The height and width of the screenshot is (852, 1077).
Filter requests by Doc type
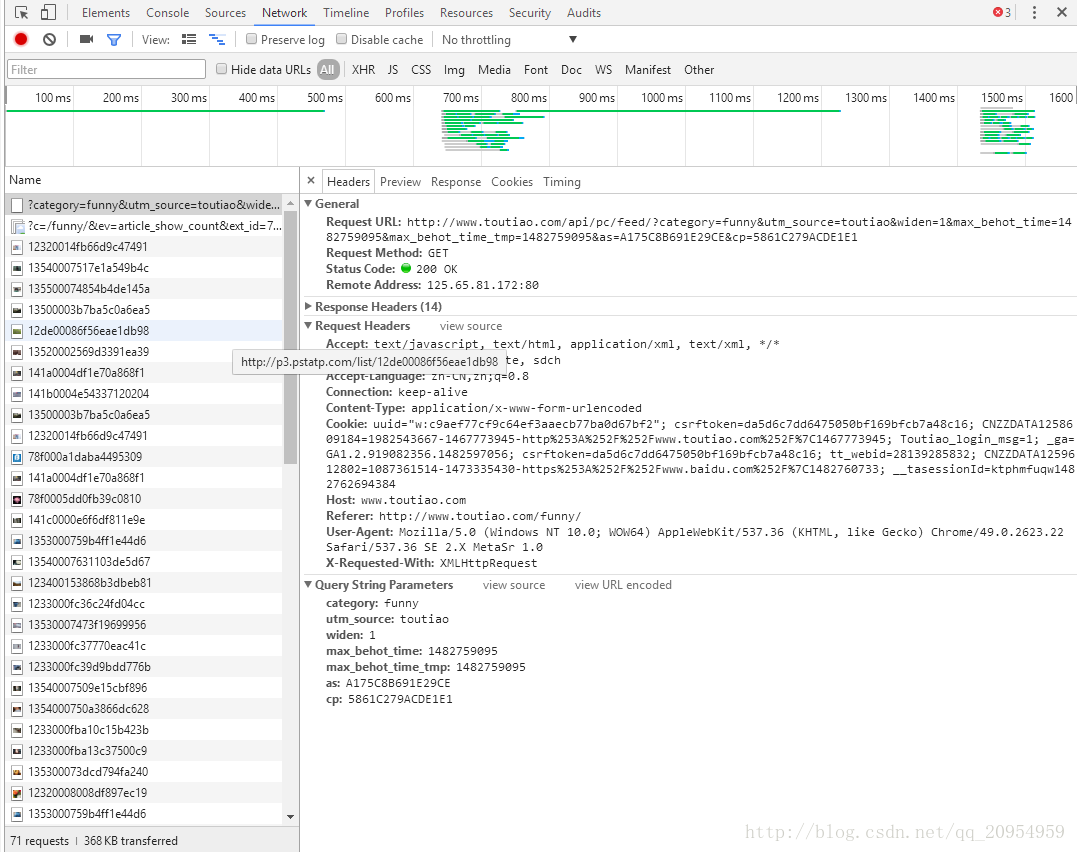coord(571,69)
